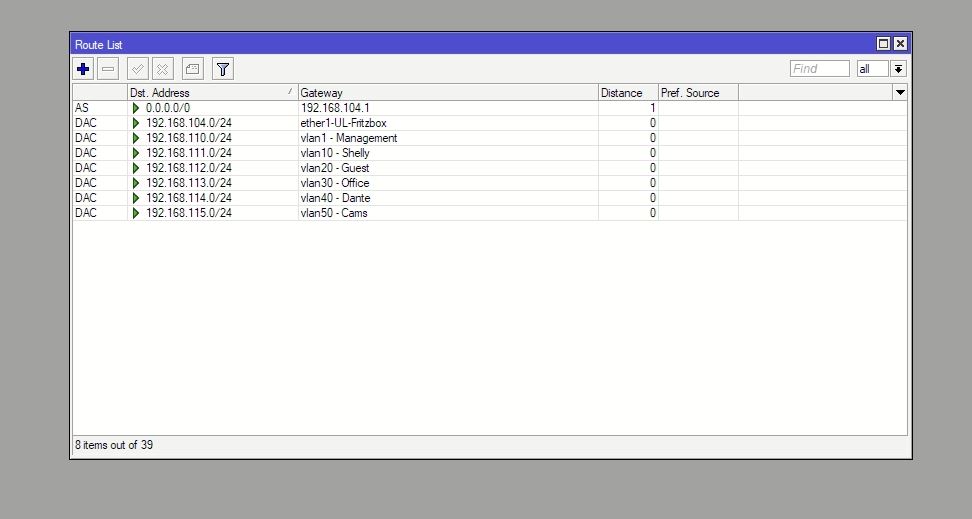
Task: Open the 'all' filter dropdown
Action: coord(873,69)
